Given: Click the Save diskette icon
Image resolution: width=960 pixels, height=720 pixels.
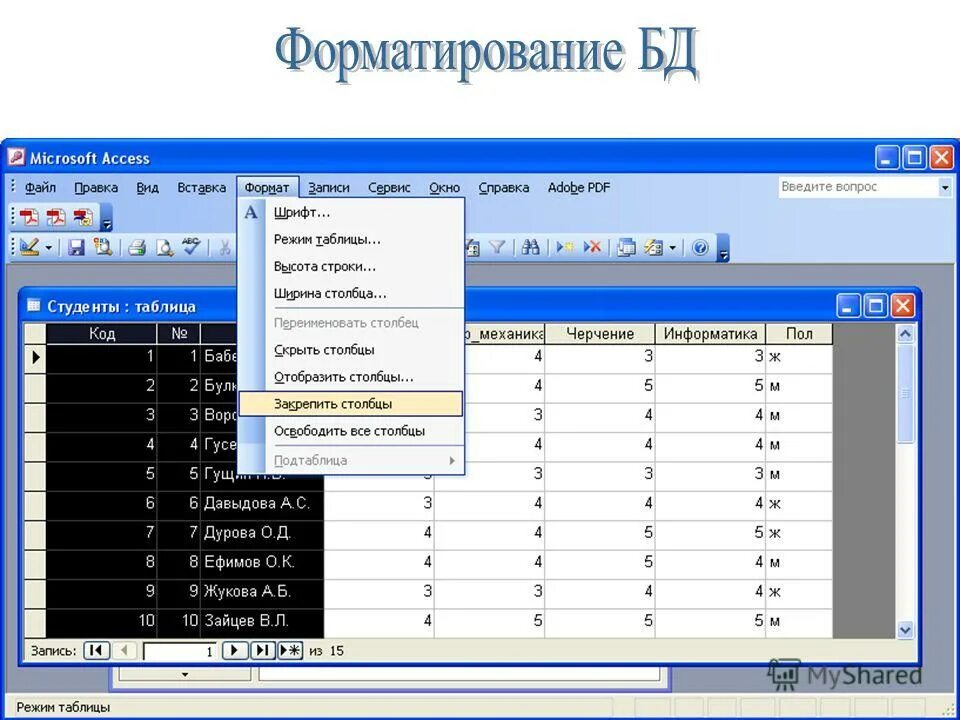Looking at the screenshot, I should [x=77, y=247].
